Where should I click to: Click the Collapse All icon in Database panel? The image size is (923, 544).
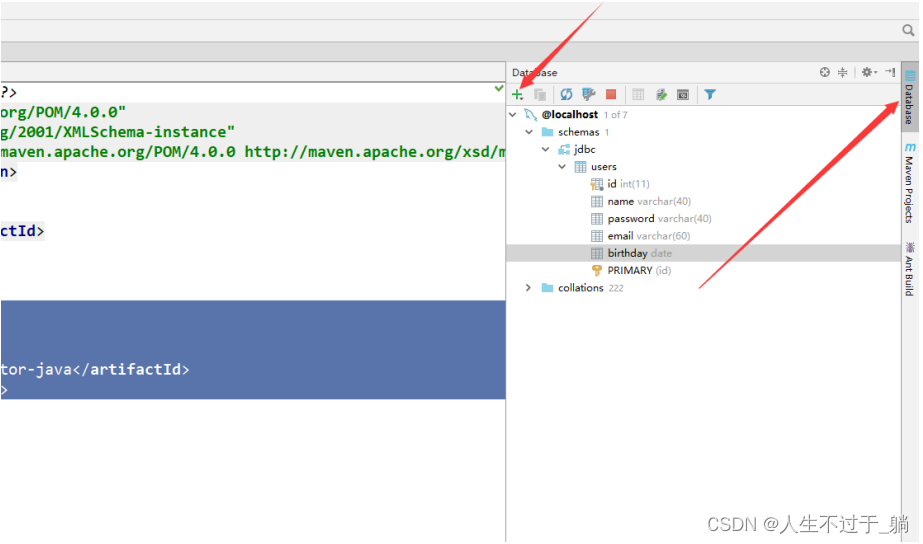point(842,72)
